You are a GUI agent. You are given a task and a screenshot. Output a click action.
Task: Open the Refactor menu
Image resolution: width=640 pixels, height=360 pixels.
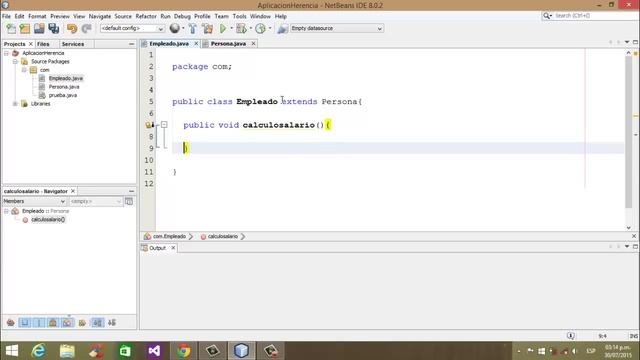point(146,16)
